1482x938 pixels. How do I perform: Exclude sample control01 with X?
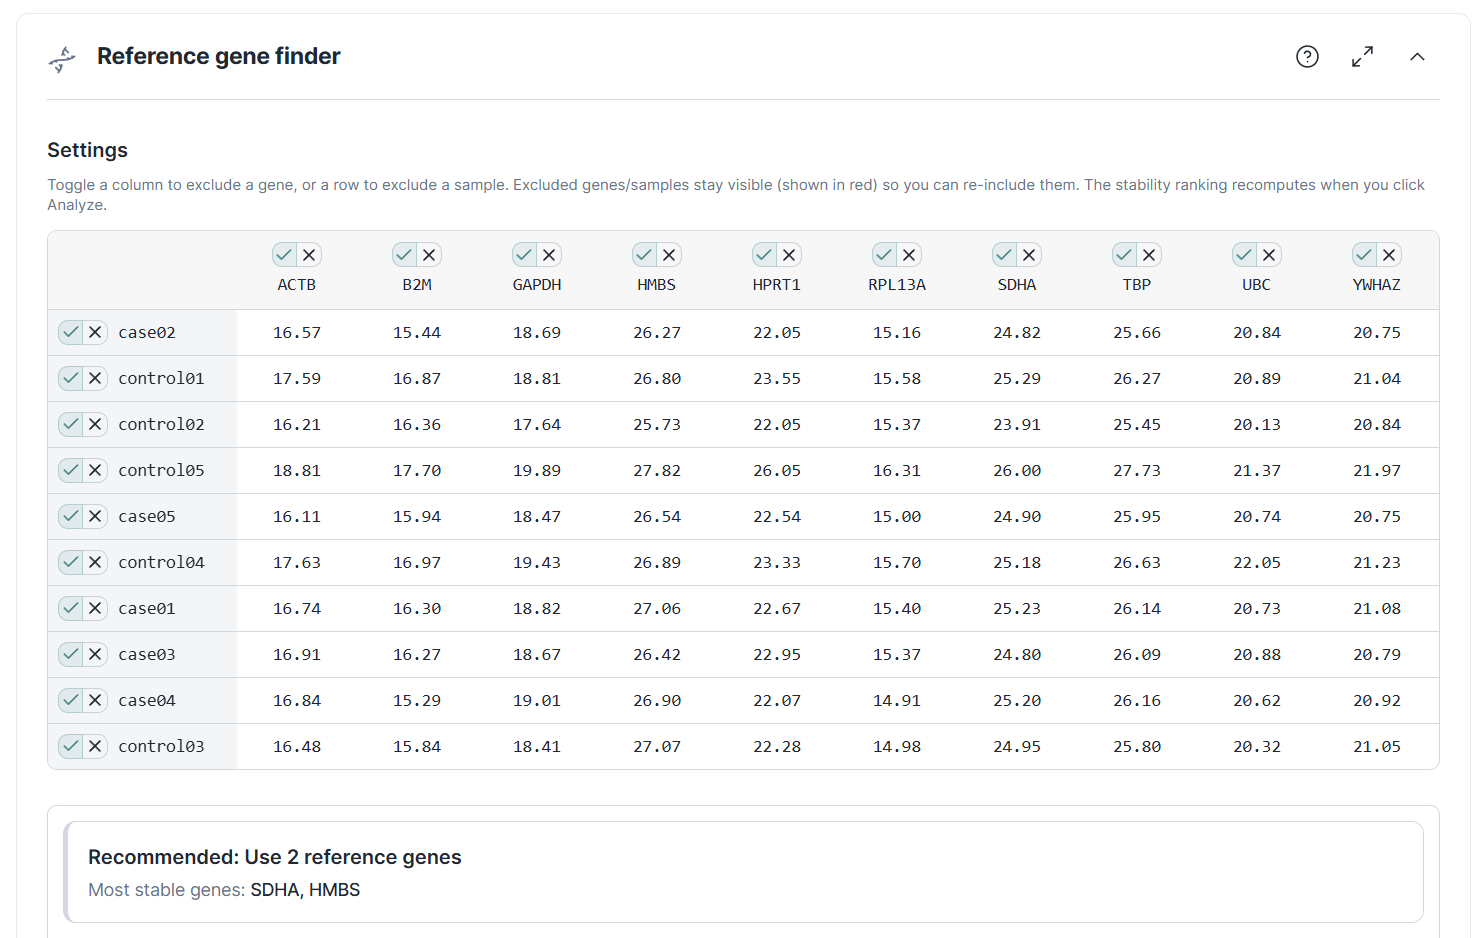click(x=95, y=378)
